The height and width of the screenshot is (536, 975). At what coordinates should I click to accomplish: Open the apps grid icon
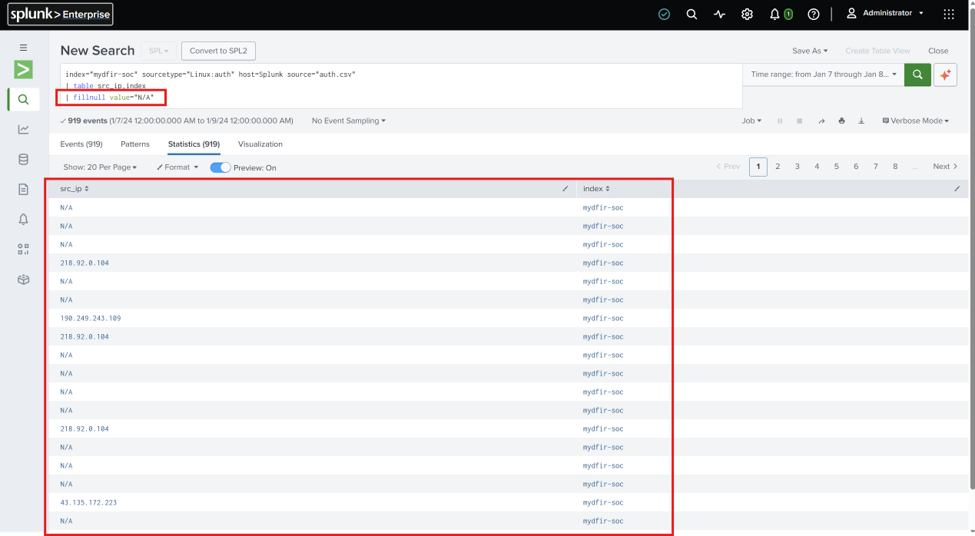(x=948, y=14)
